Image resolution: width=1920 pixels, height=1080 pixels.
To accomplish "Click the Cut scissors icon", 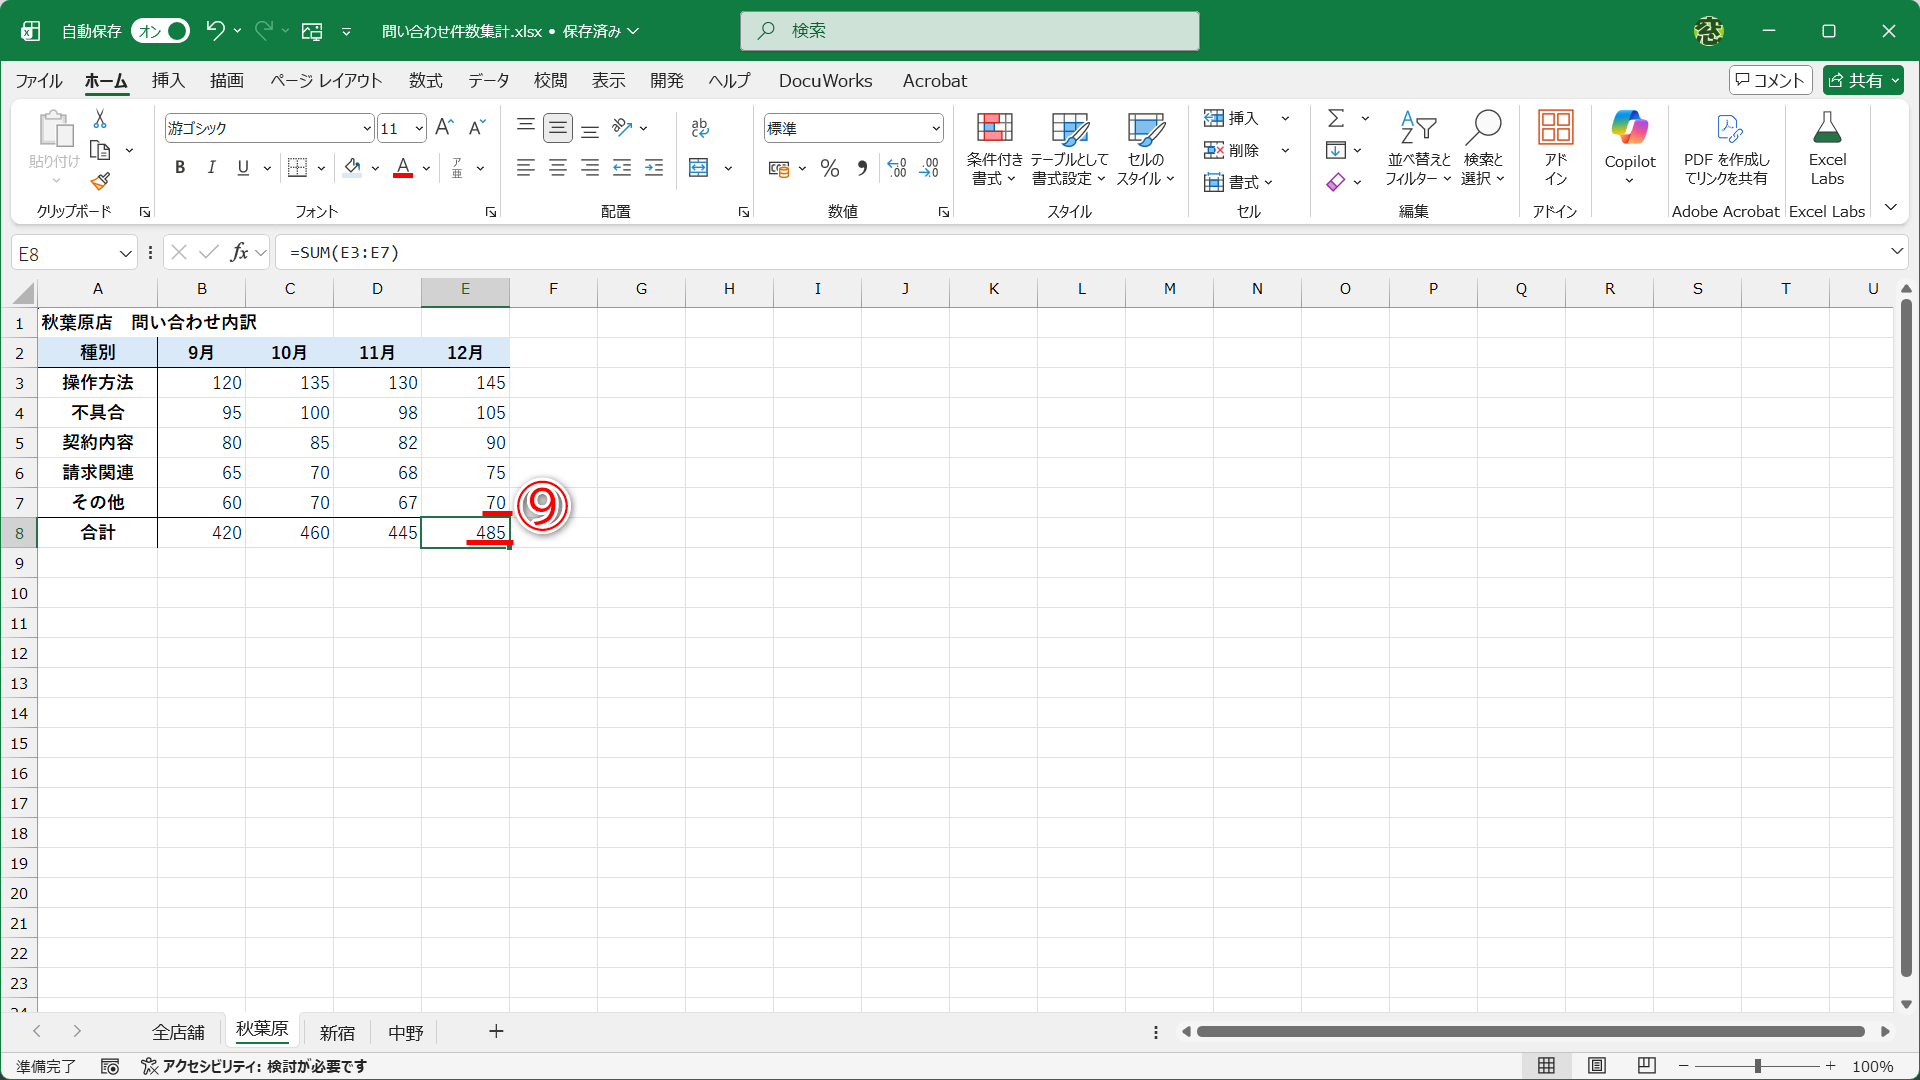I will (x=100, y=119).
